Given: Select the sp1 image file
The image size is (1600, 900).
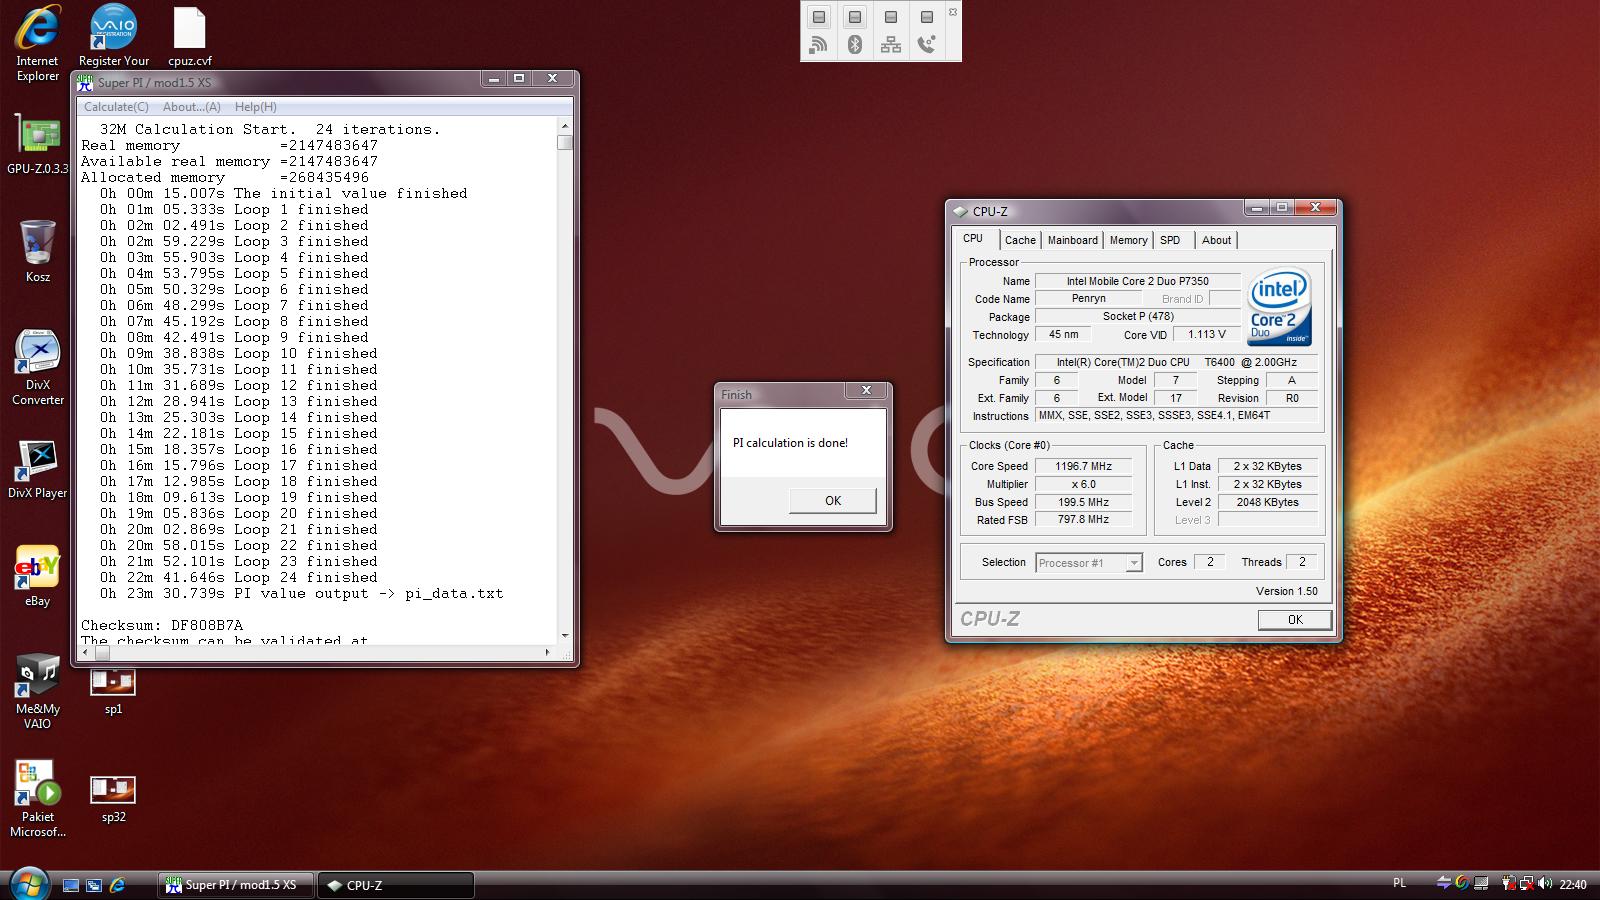Looking at the screenshot, I should click(x=113, y=692).
